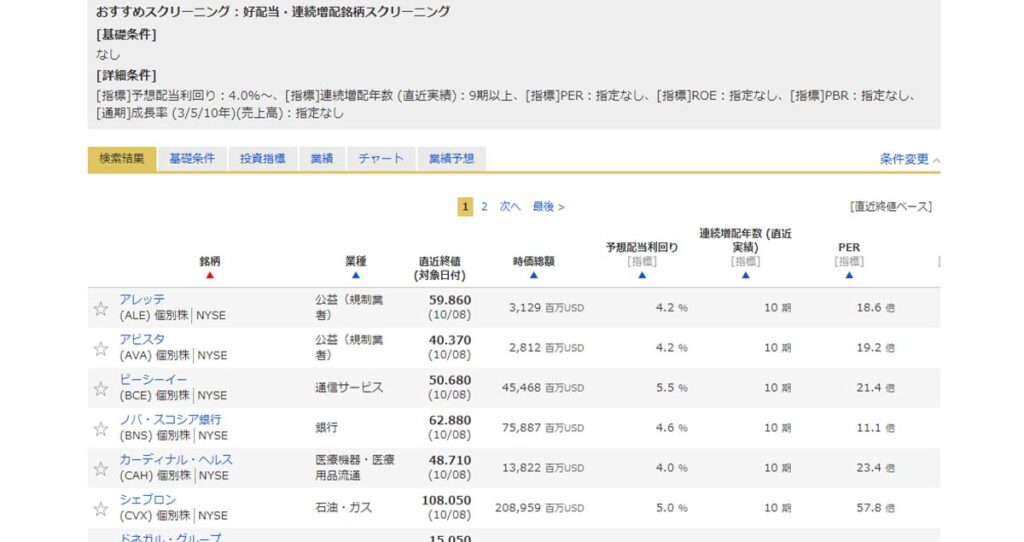Screen dimensions: 1024x542
Task: Open アレッテ stock link
Action: pyautogui.click(x=142, y=299)
